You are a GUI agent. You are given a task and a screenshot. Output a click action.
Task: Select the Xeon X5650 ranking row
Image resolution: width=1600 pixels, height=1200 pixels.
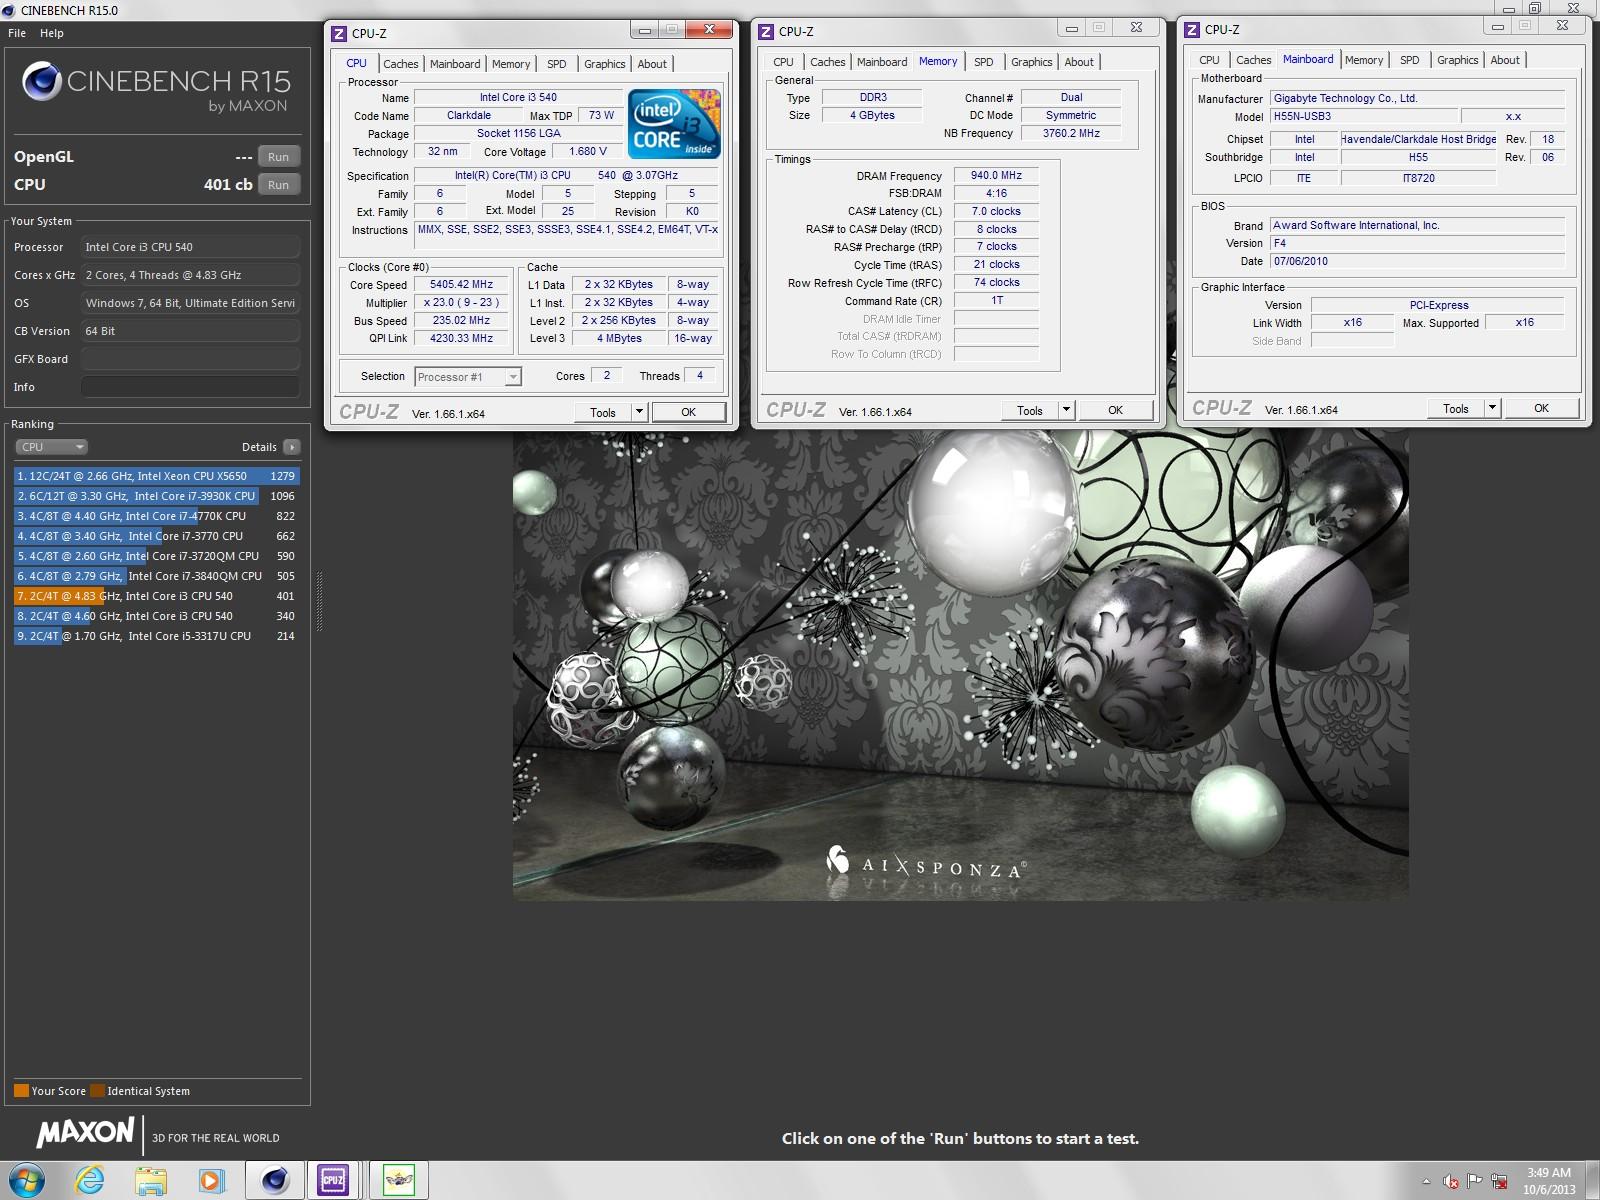(156, 476)
